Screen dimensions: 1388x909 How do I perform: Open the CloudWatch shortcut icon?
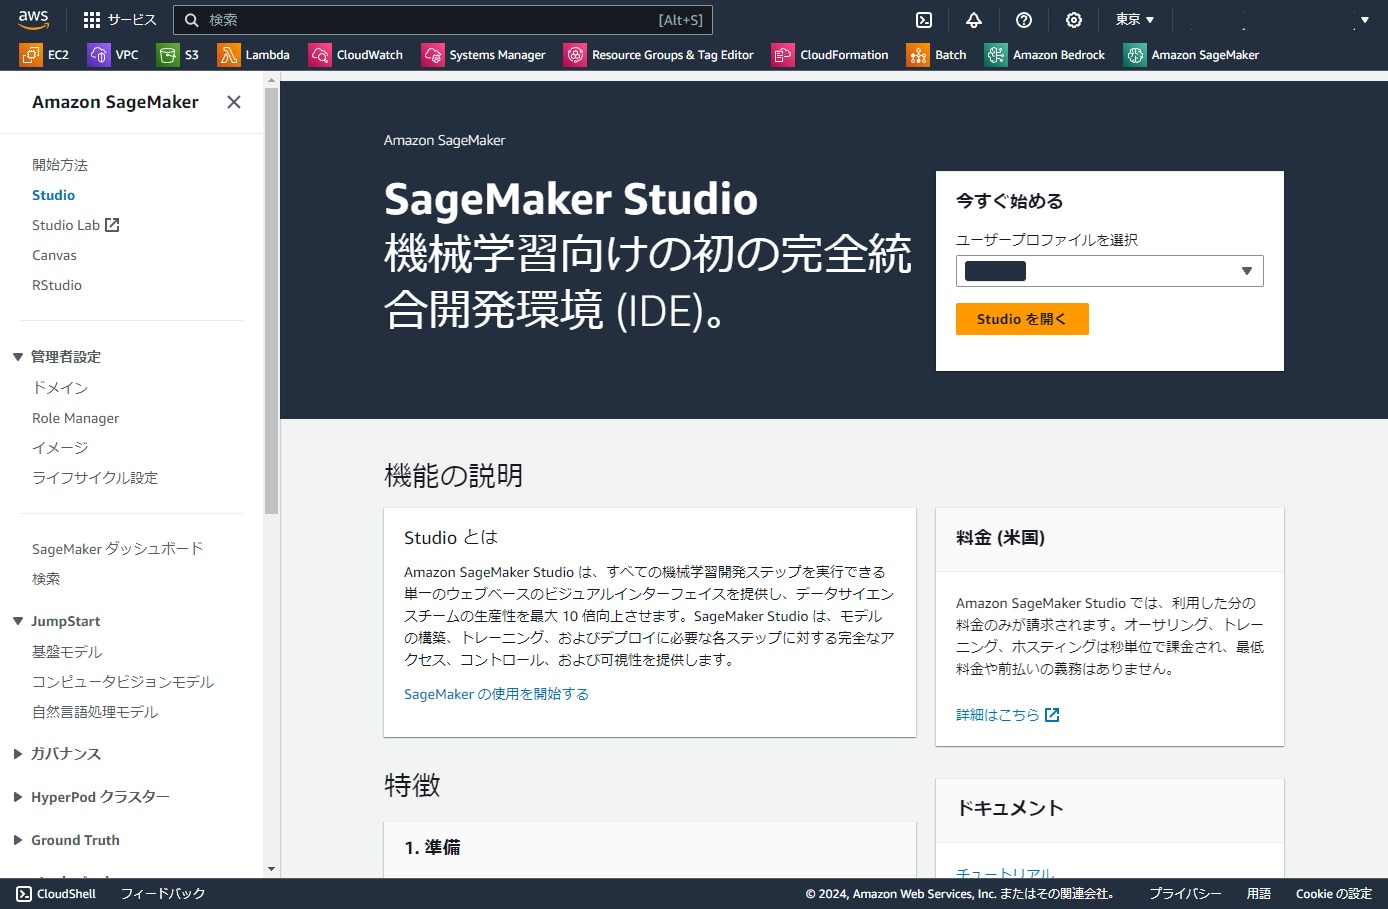pyautogui.click(x=320, y=55)
